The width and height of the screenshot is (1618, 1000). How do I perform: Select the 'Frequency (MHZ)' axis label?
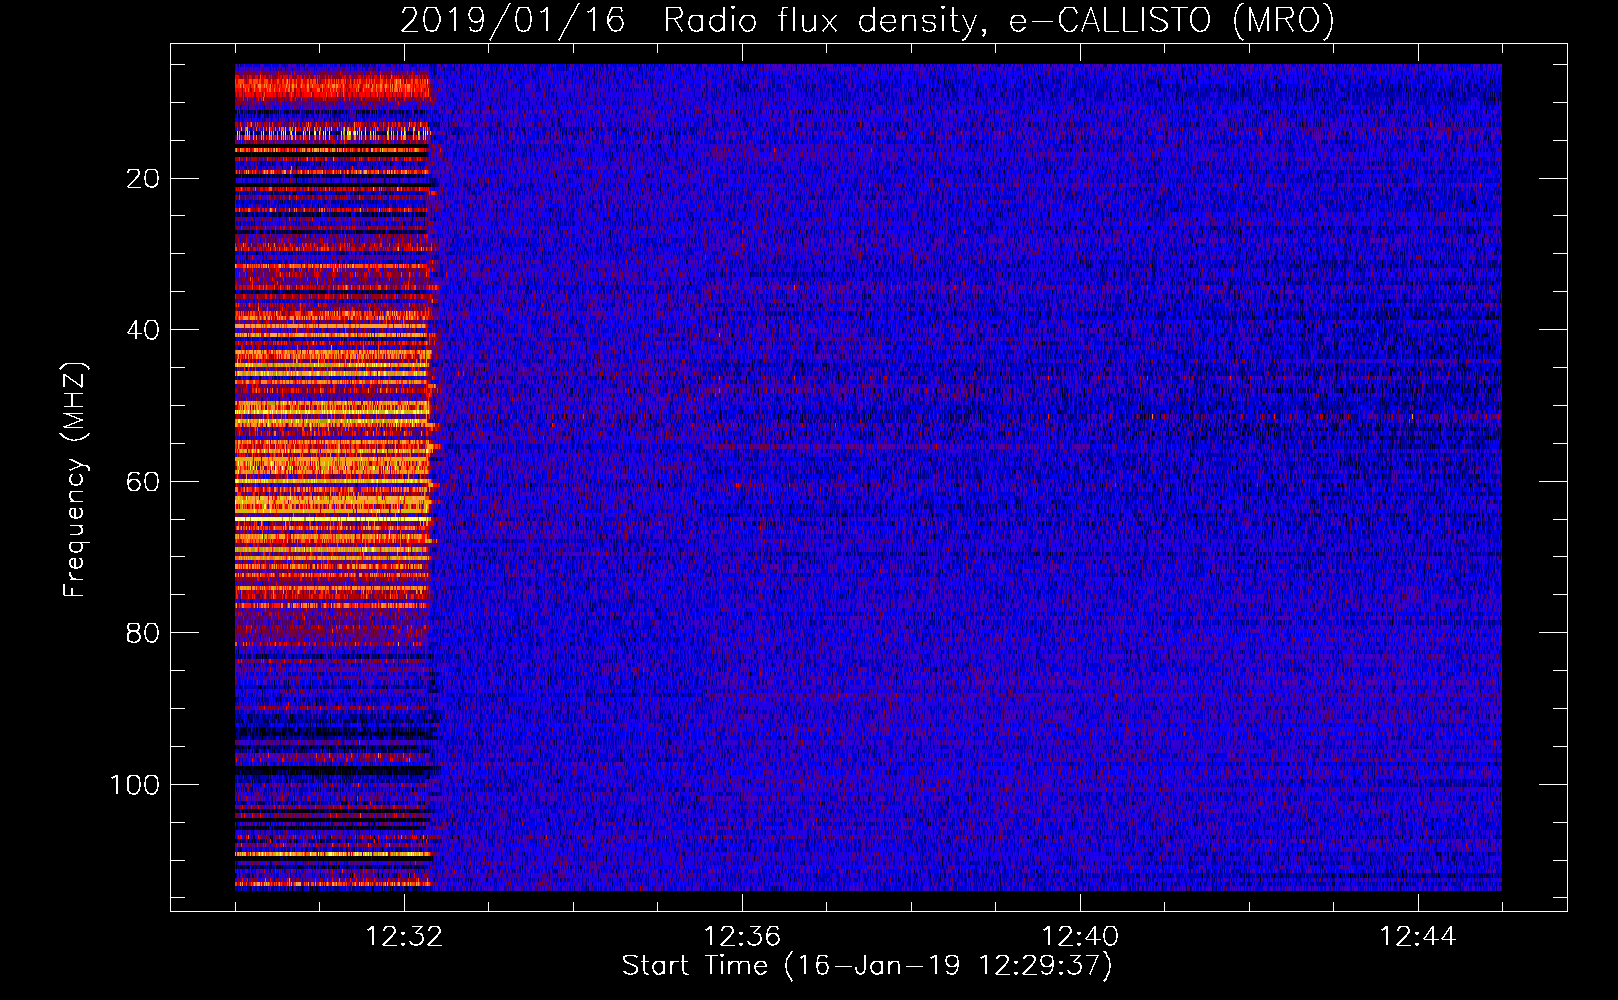pos(75,479)
